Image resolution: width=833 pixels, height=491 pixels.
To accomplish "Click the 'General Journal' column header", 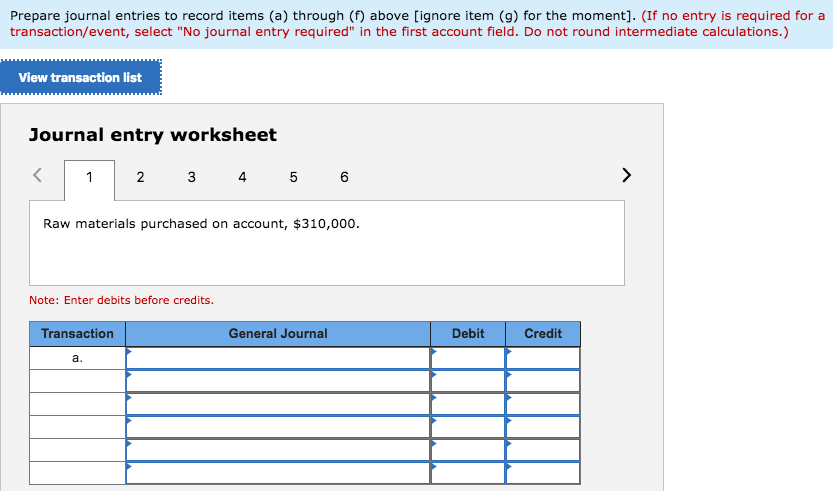I will point(278,334).
